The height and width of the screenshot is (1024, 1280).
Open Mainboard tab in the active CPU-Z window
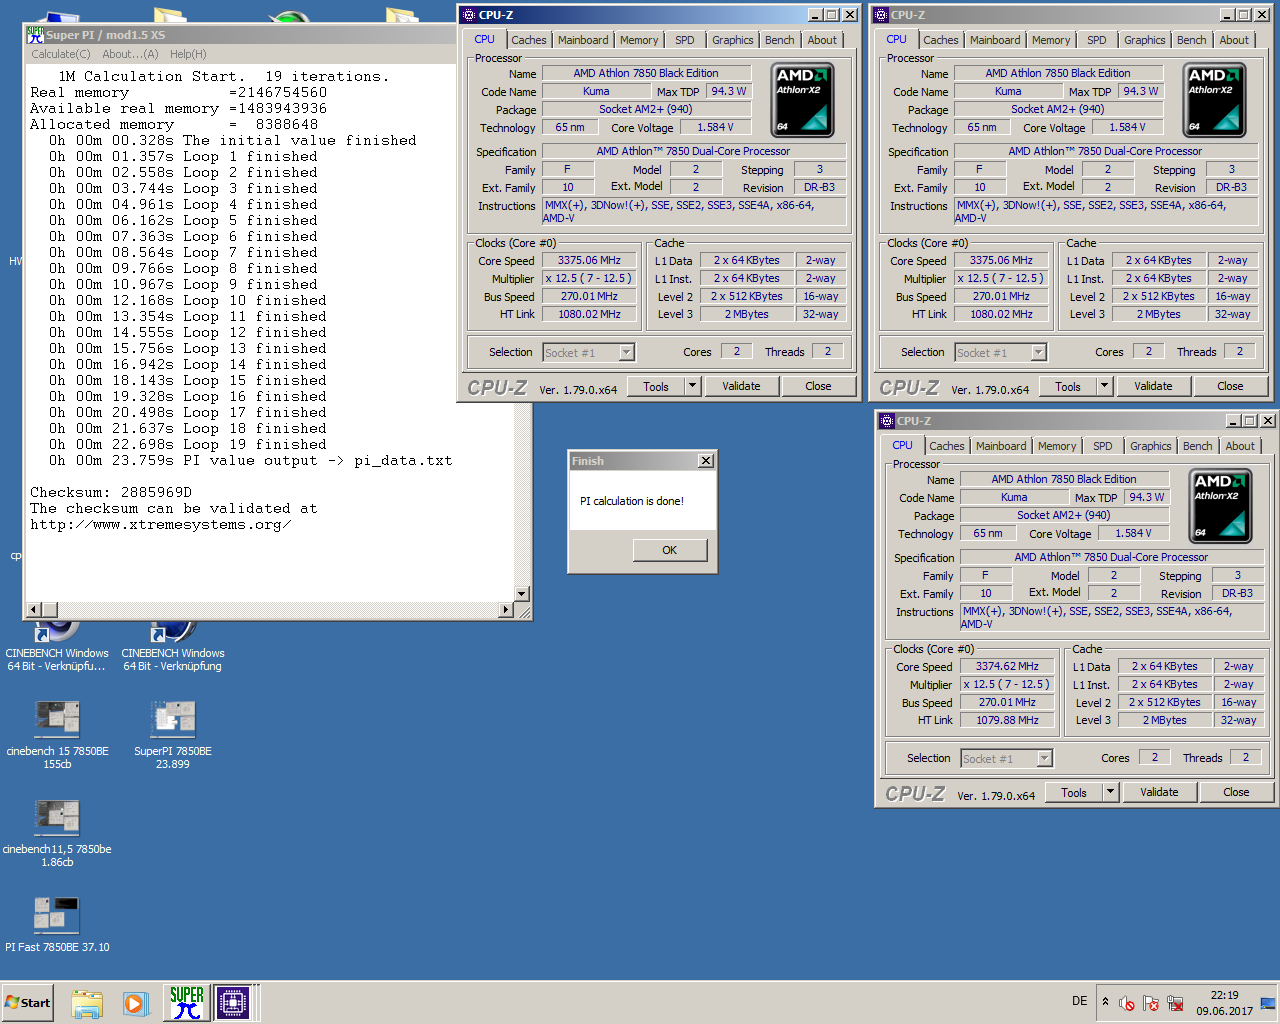click(583, 40)
